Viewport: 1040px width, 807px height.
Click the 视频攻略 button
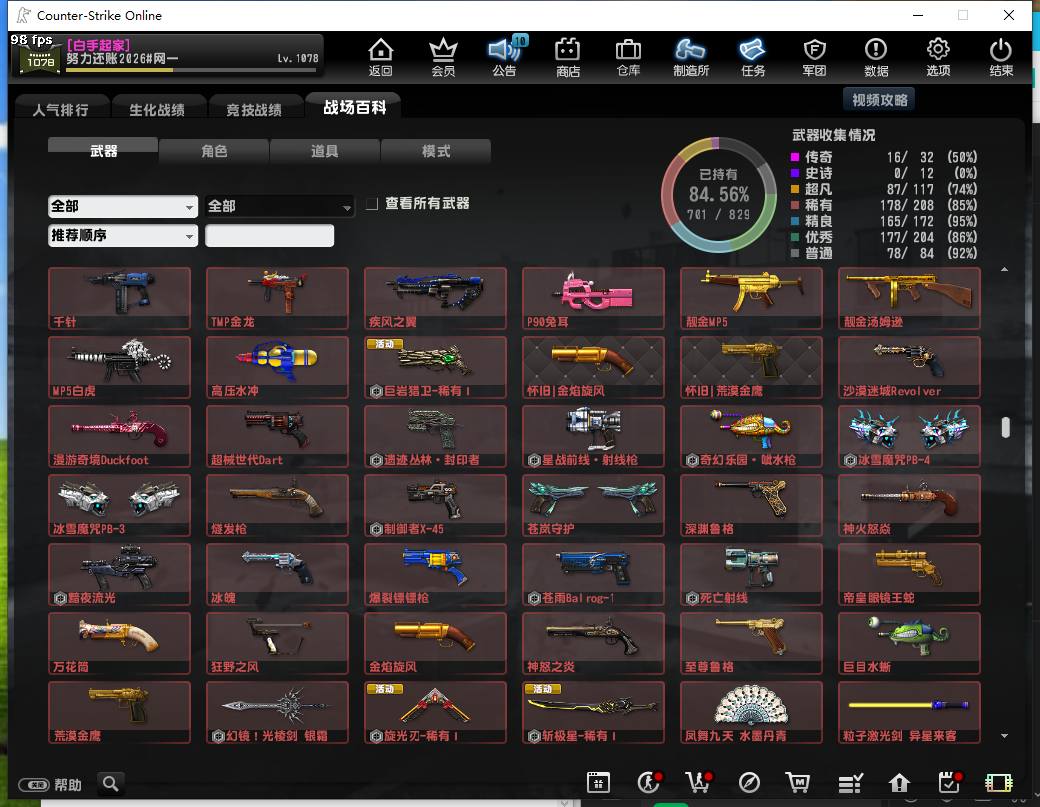coord(879,99)
